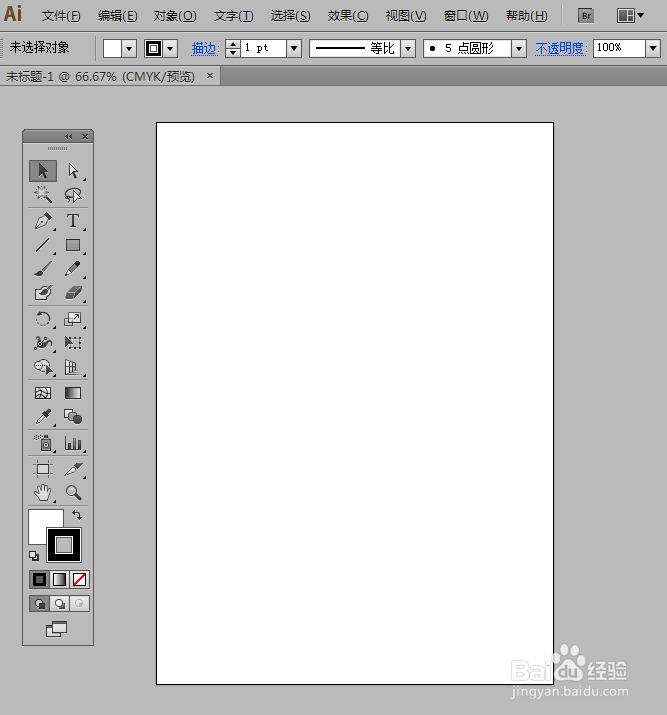Select the Zoom tool
Image resolution: width=667 pixels, height=715 pixels.
73,493
